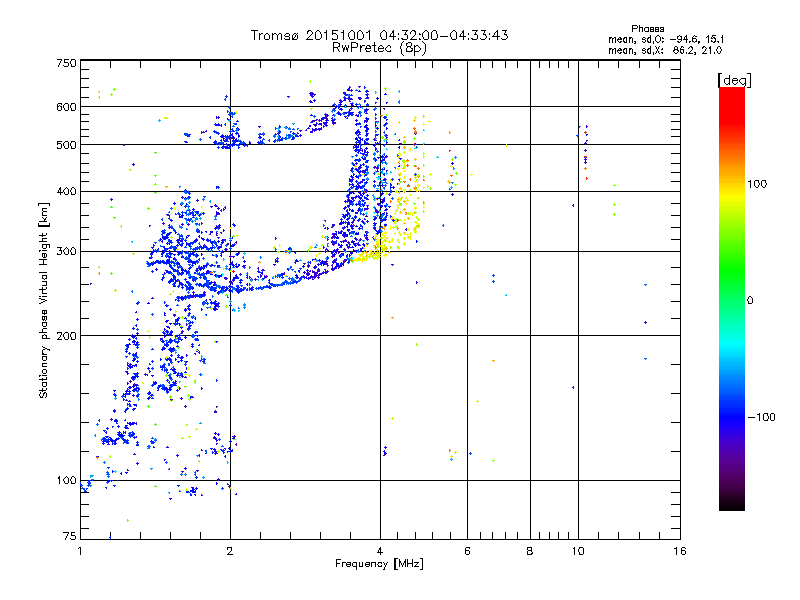800x600 pixels.
Task: Click the green zone of the colorbar
Action: coord(732,270)
